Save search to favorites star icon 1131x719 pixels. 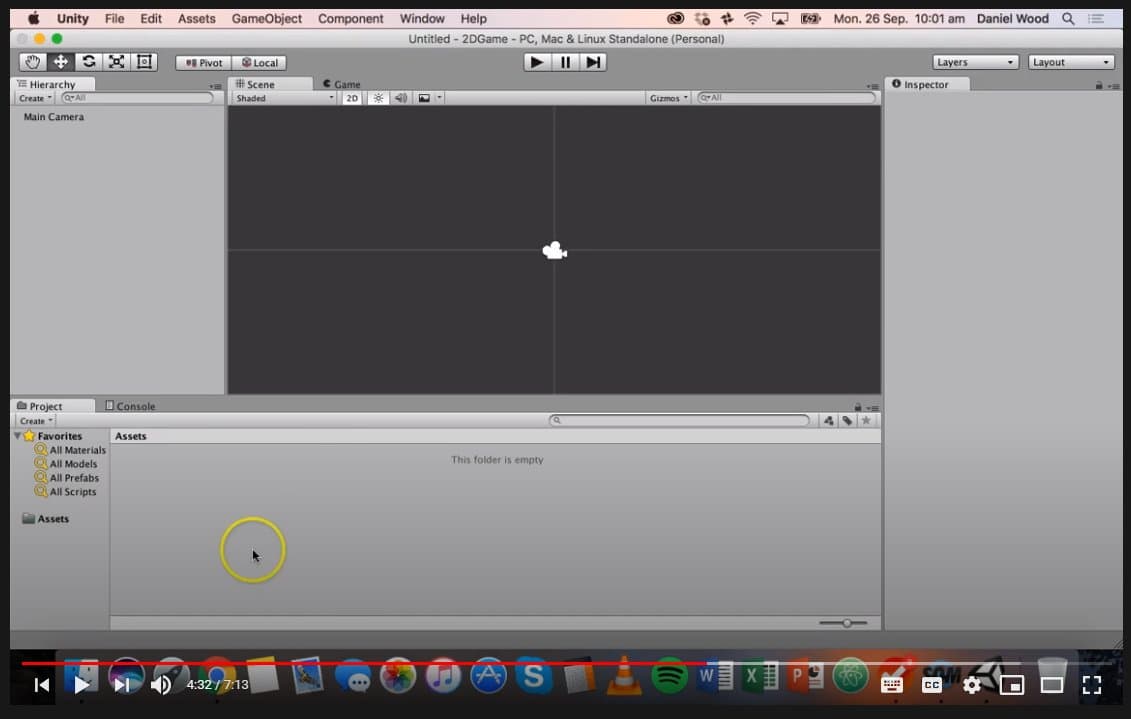(x=866, y=421)
